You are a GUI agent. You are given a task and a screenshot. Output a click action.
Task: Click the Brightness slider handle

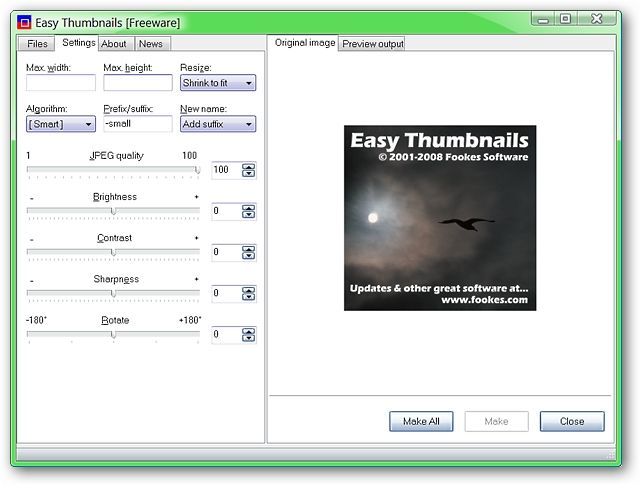point(113,211)
